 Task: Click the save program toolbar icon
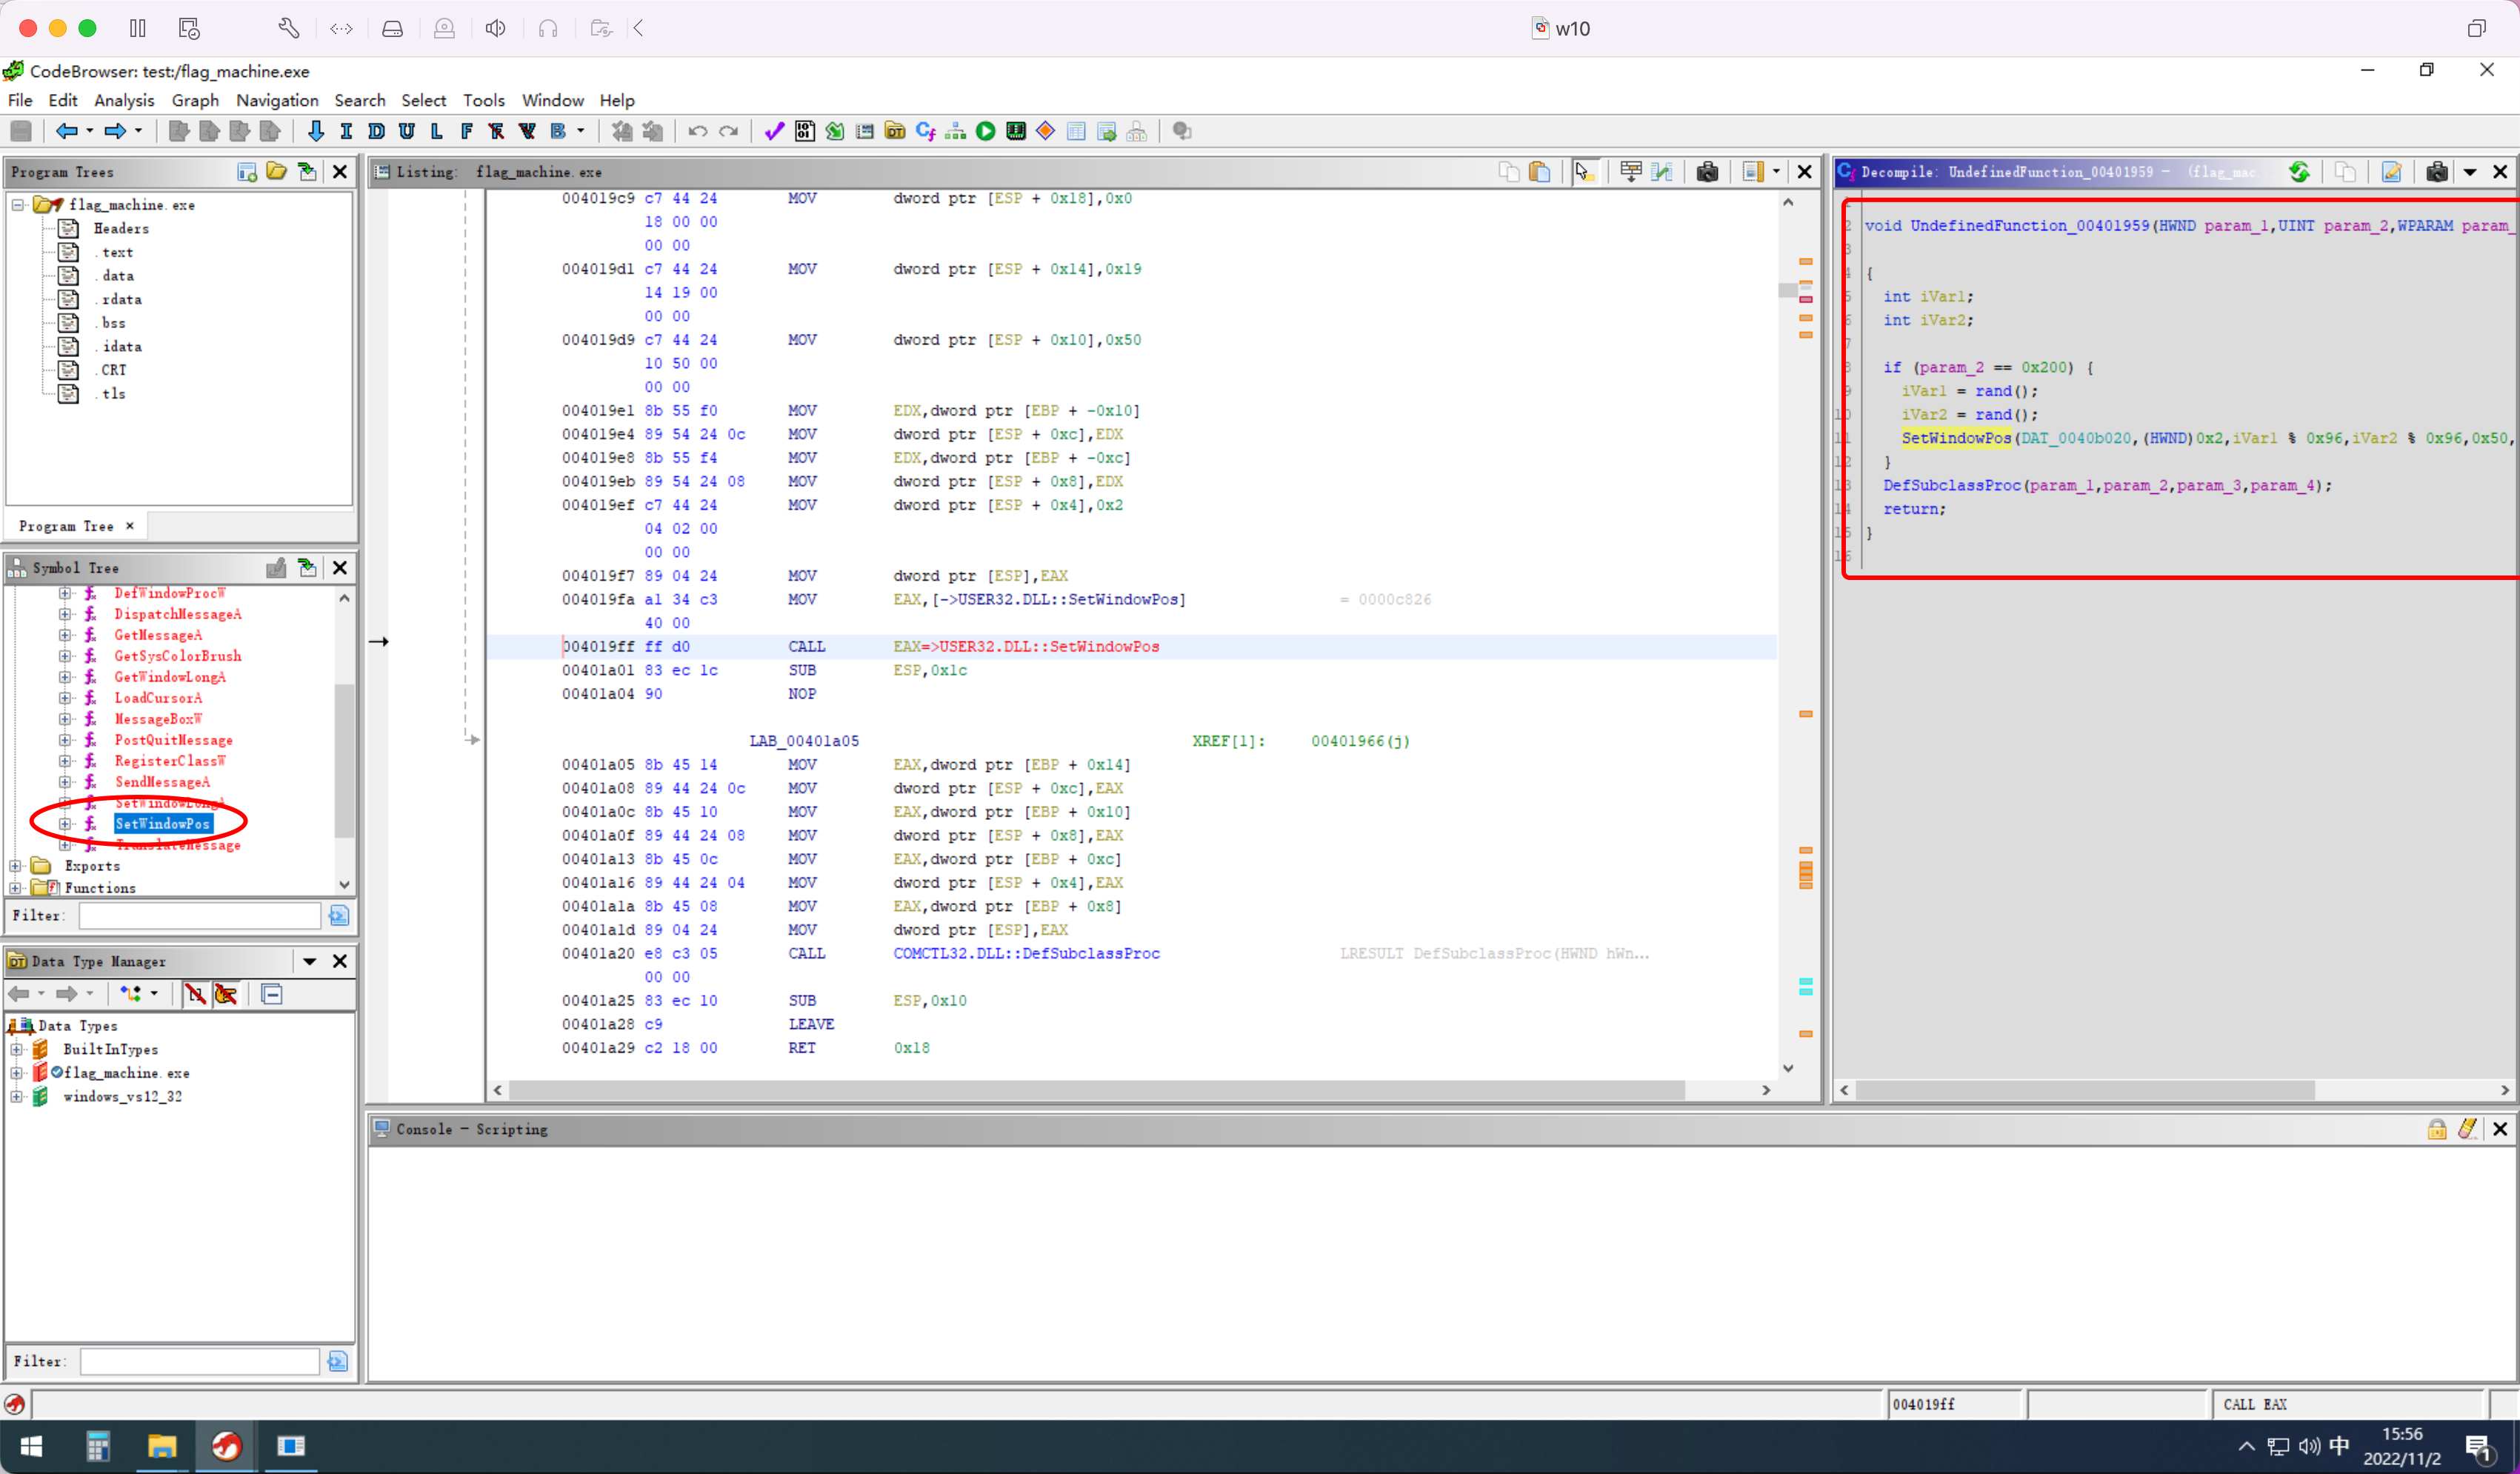pos(21,131)
